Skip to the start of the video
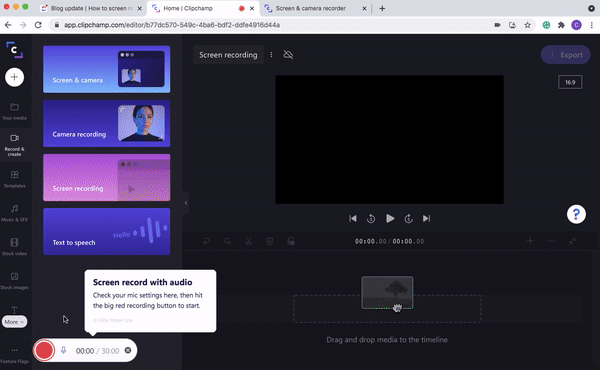Image resolution: width=600 pixels, height=370 pixels. tap(353, 218)
